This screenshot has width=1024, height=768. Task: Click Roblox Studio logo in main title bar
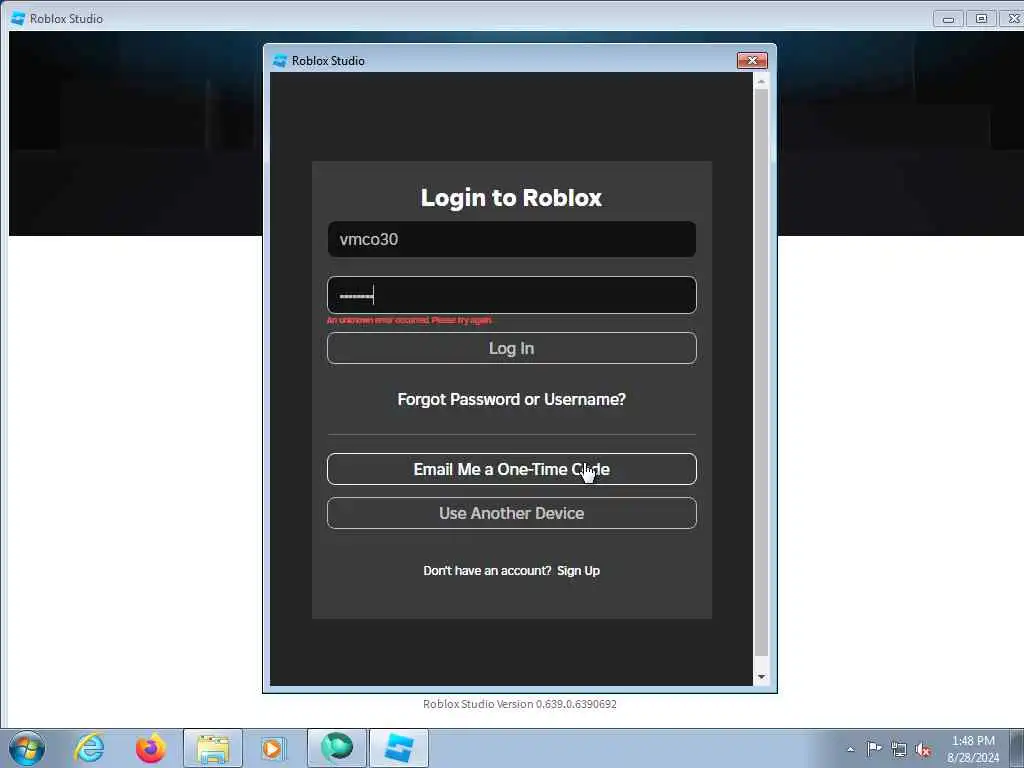coord(18,18)
